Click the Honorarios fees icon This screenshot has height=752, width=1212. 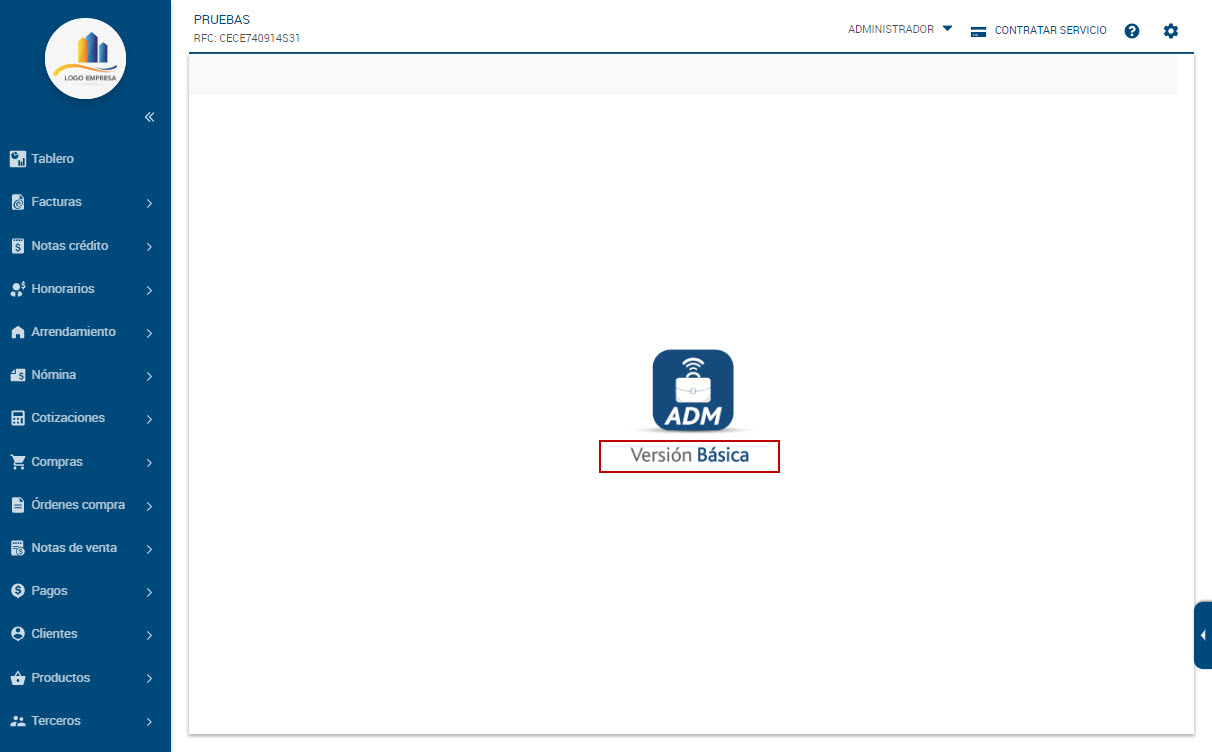[x=17, y=289]
